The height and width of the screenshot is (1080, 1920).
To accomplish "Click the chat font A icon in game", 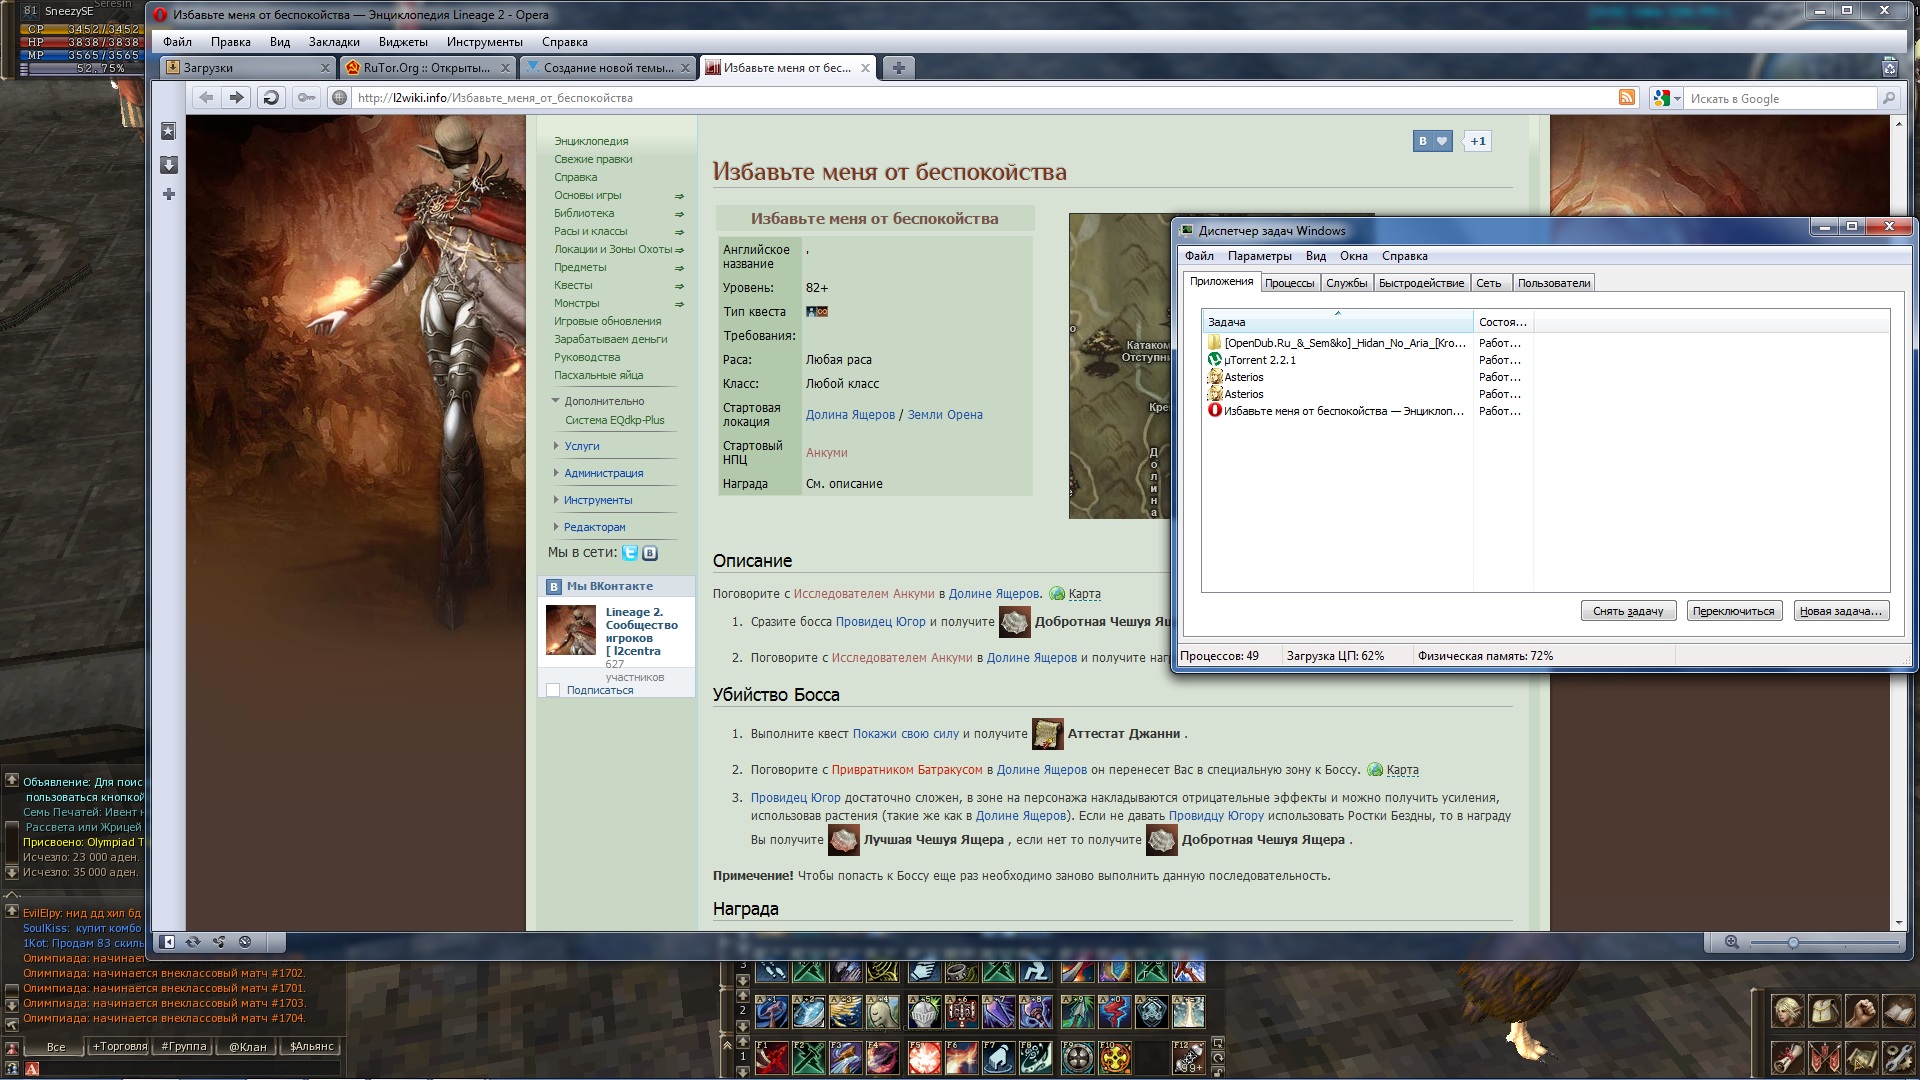I will [31, 1069].
